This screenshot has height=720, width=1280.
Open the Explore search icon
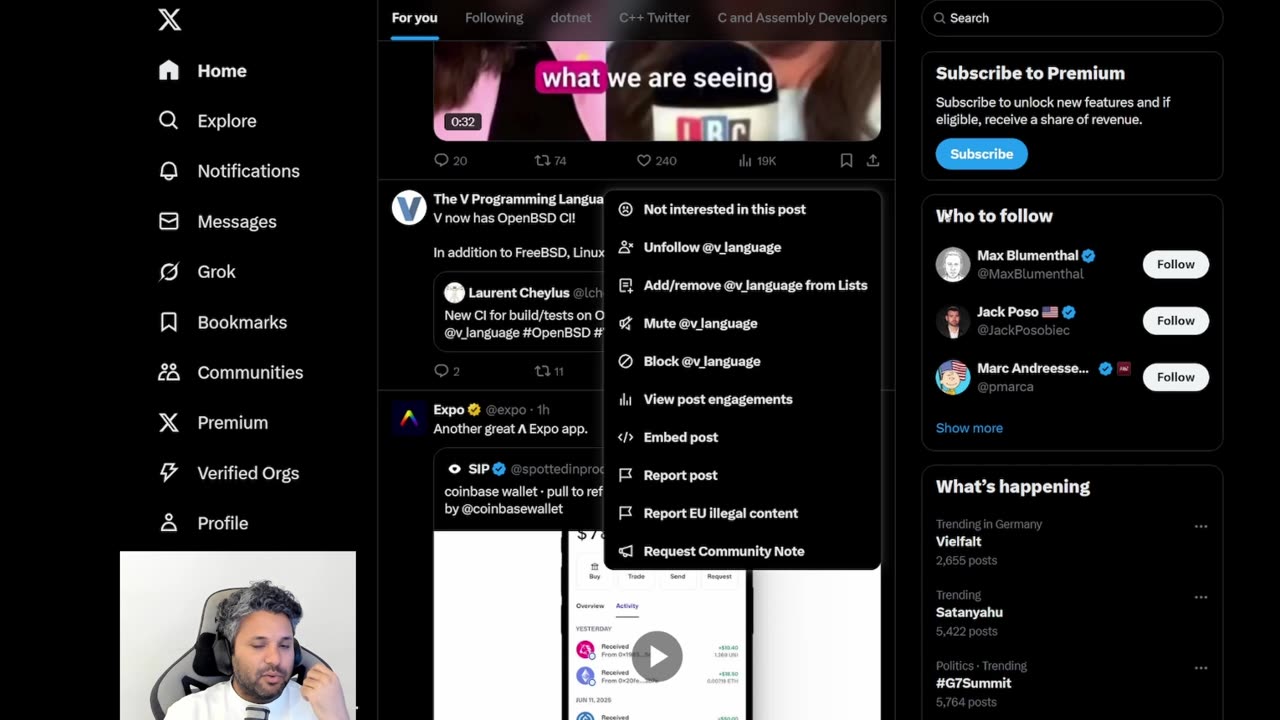(x=169, y=120)
